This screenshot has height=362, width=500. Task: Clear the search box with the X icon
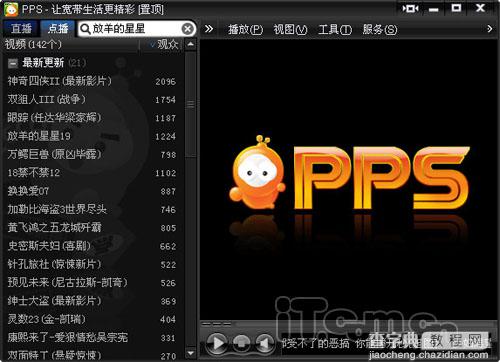[188, 29]
